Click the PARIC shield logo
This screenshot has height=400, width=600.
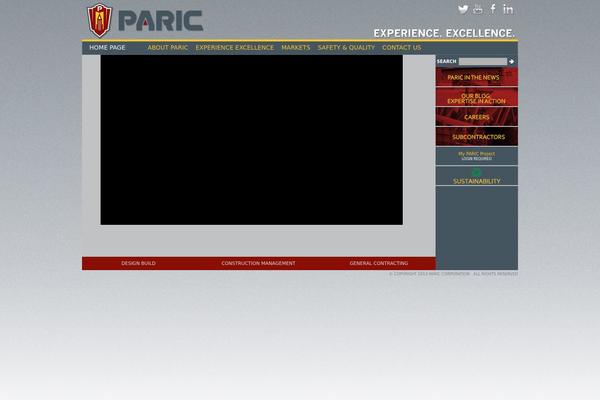[99, 20]
